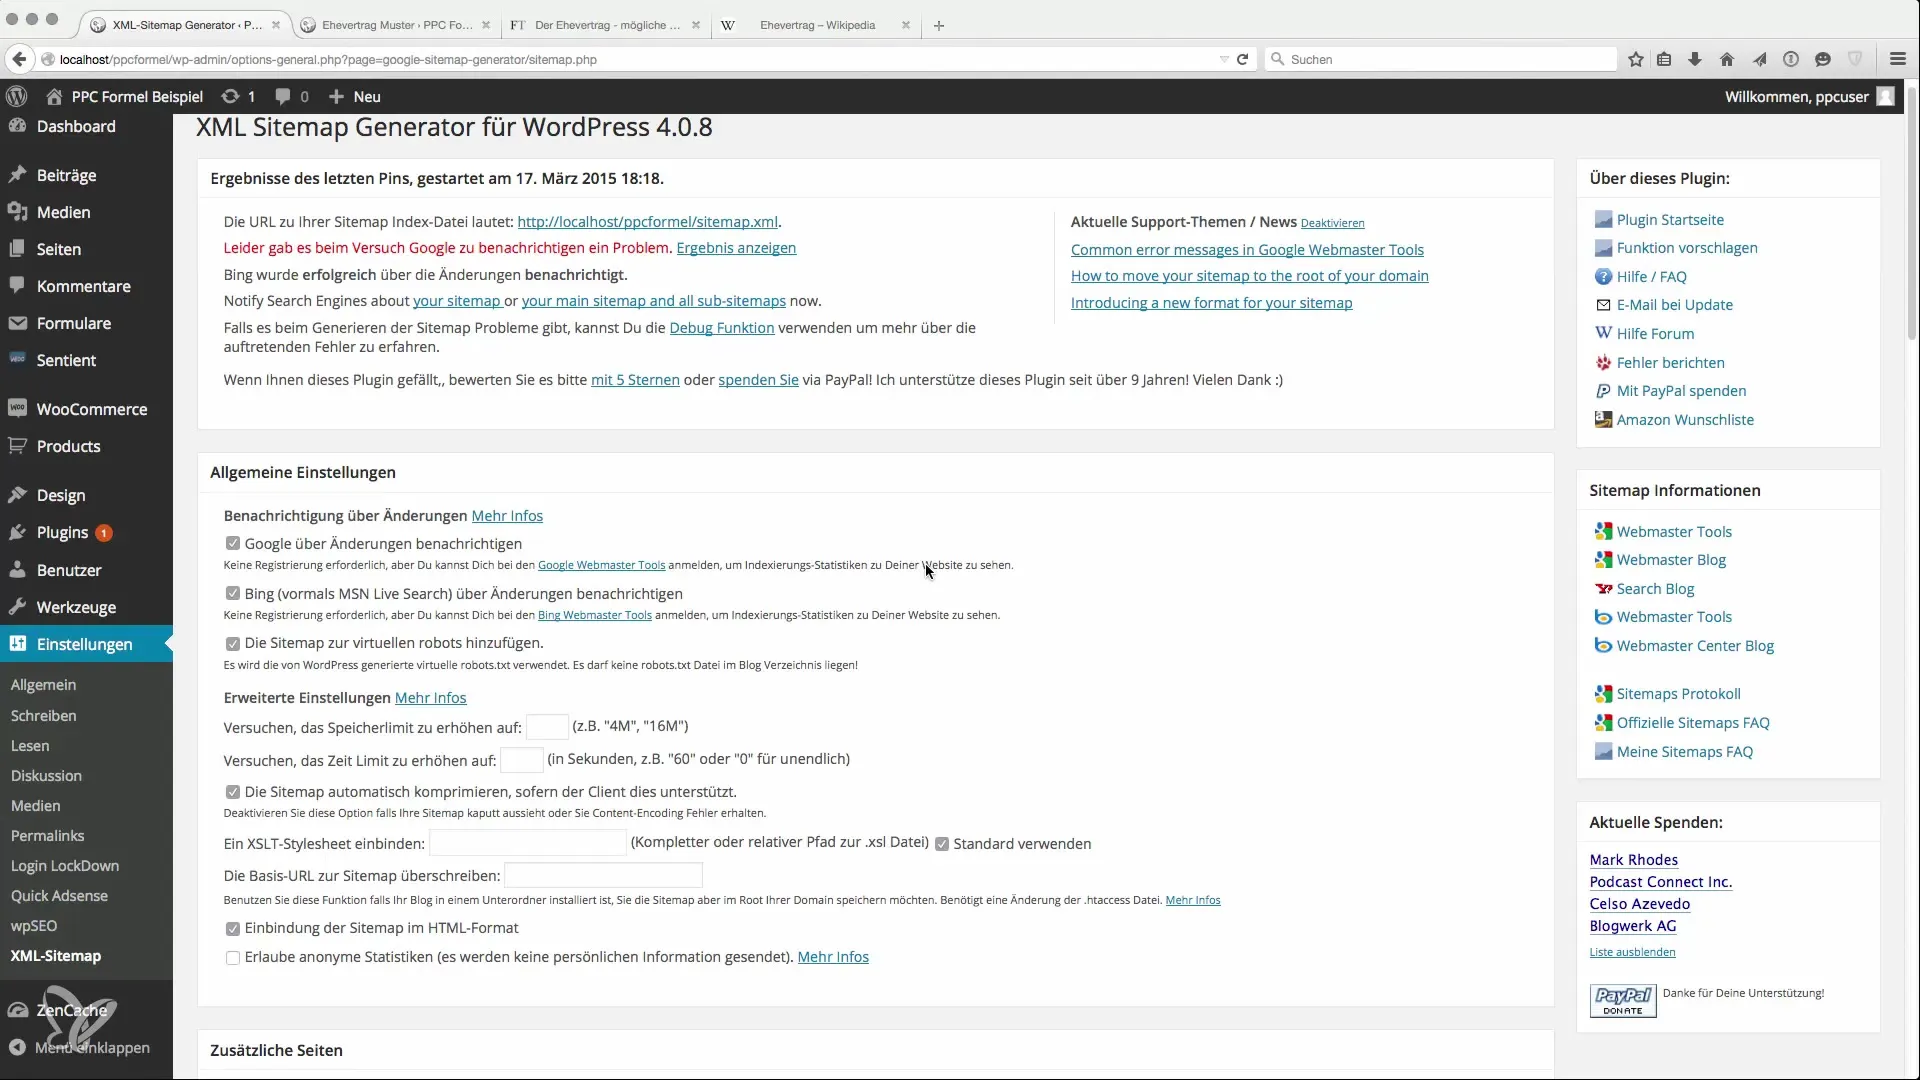The image size is (1920, 1080).
Task: Click the Sitemaps Protokoll icon
Action: click(1603, 694)
